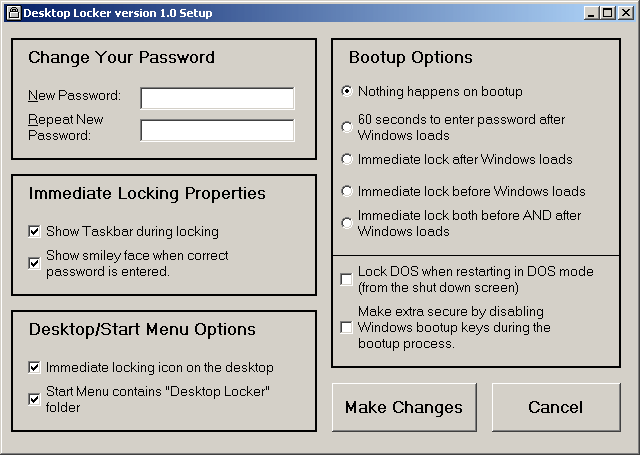The width and height of the screenshot is (640, 455).
Task: Select Immediate lock after Windows loads
Action: [347, 159]
